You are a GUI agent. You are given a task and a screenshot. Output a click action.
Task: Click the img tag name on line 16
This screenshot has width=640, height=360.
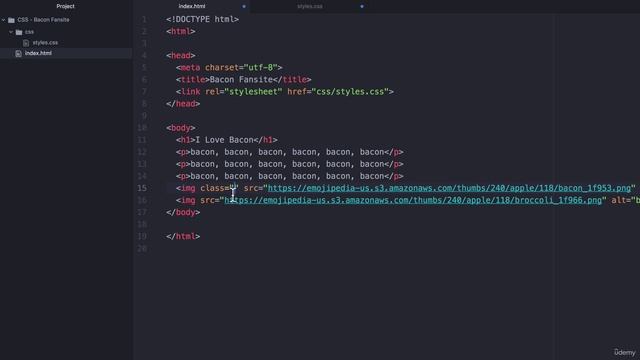(188, 200)
